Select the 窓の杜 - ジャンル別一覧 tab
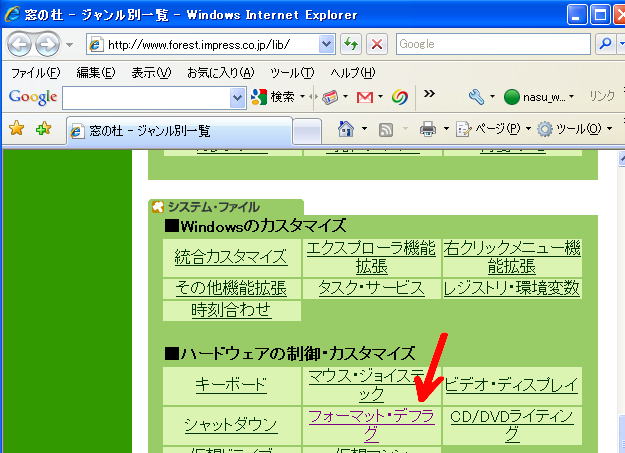 pyautogui.click(x=179, y=131)
